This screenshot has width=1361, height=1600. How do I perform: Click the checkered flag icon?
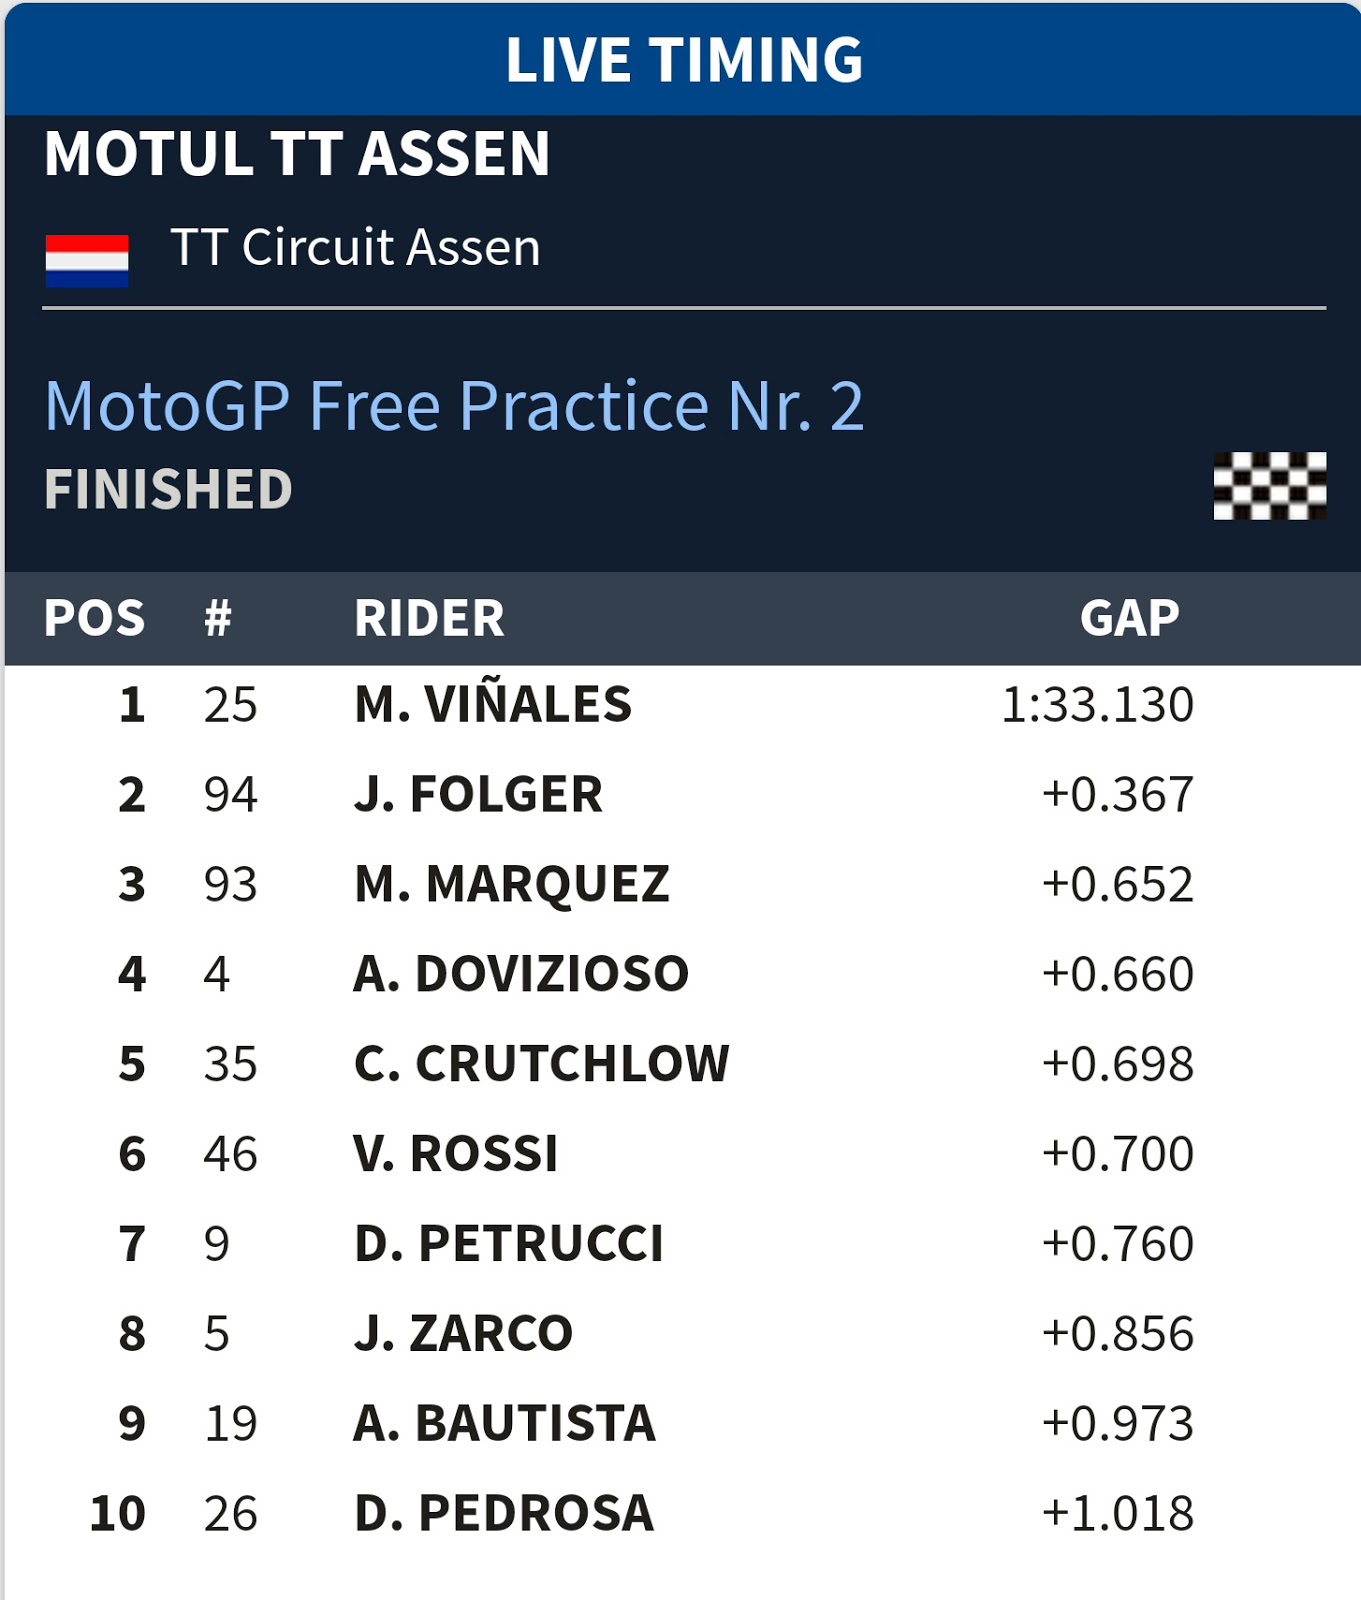coord(1270,486)
